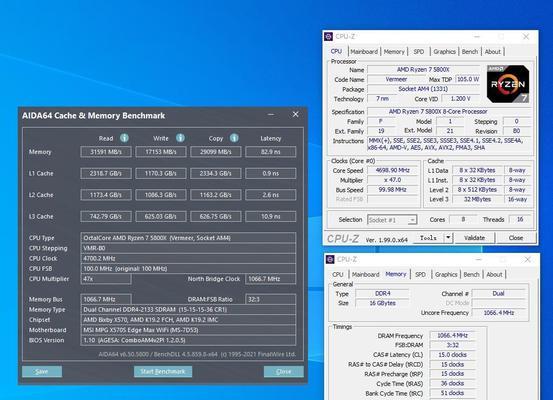Click North Bridge Clock 1066.7 MHz field
Image resolution: width=553 pixels, height=400 pixels.
pyautogui.click(x=271, y=279)
